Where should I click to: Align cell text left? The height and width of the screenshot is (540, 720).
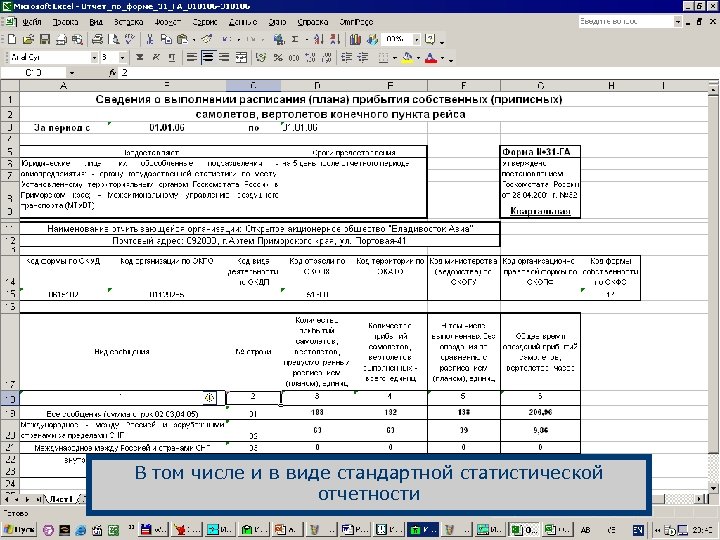click(x=192, y=57)
